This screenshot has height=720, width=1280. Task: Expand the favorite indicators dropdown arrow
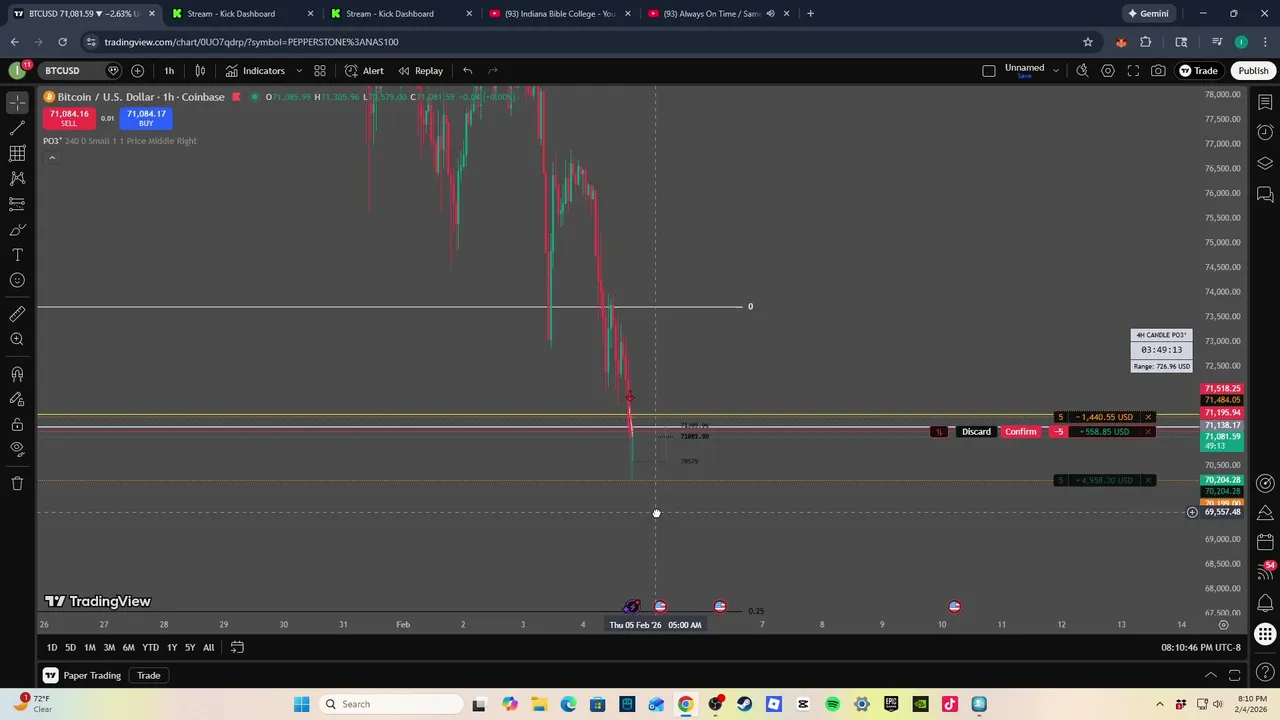click(x=299, y=70)
